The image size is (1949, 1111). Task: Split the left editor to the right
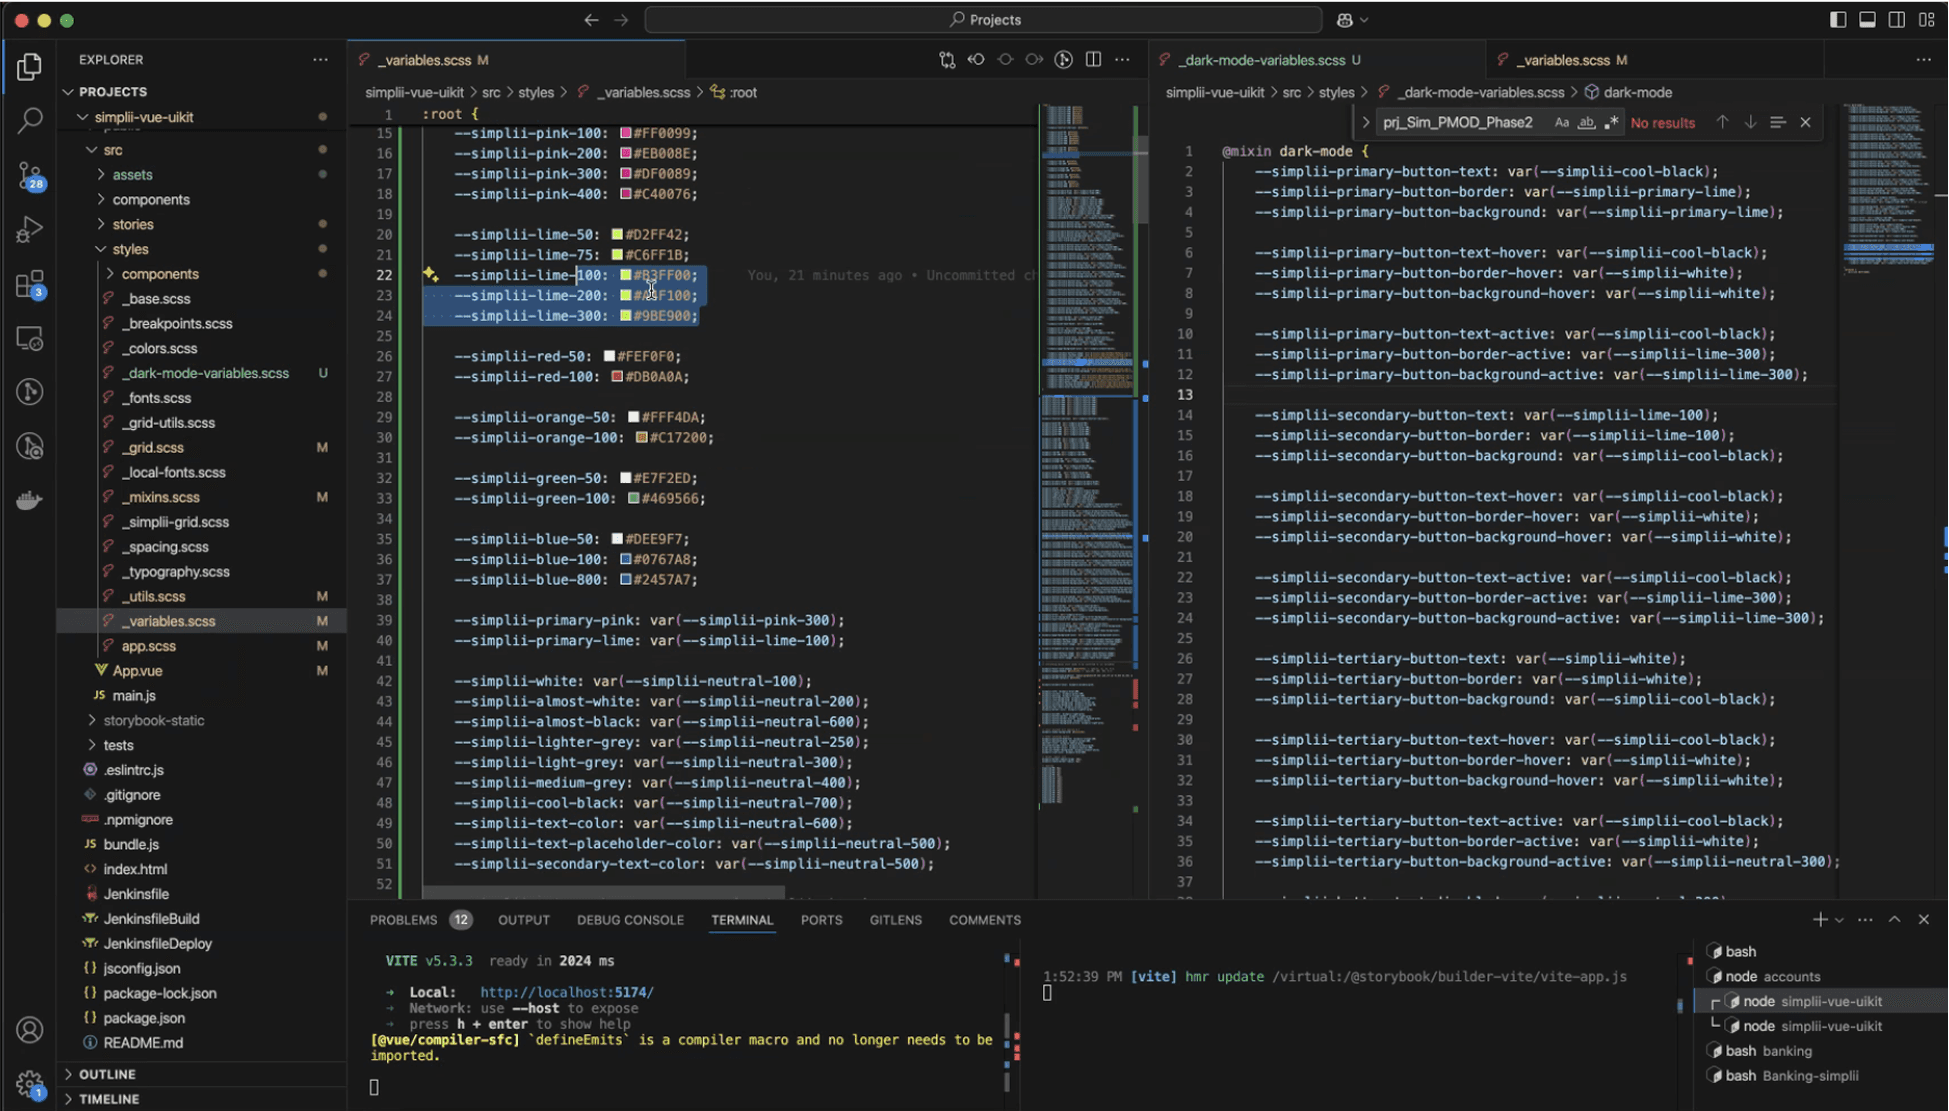click(1093, 60)
